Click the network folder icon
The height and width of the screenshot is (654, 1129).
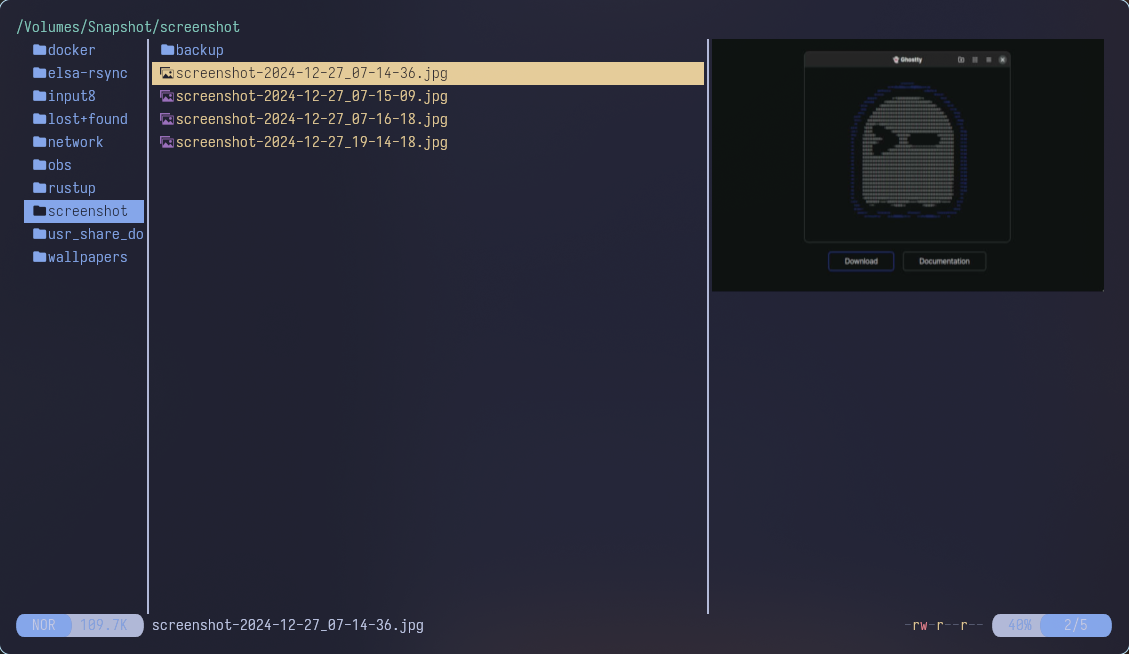[x=40, y=142]
